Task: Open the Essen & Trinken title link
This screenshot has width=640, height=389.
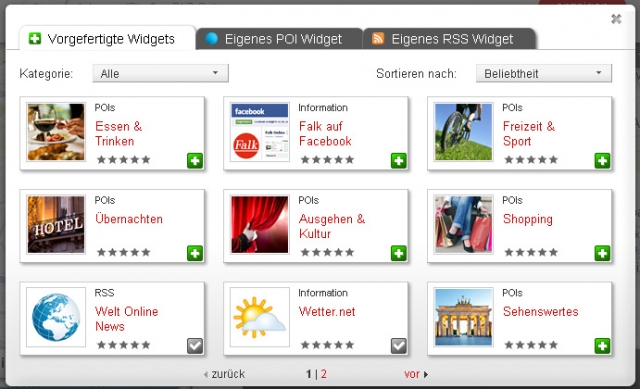Action: (118, 133)
